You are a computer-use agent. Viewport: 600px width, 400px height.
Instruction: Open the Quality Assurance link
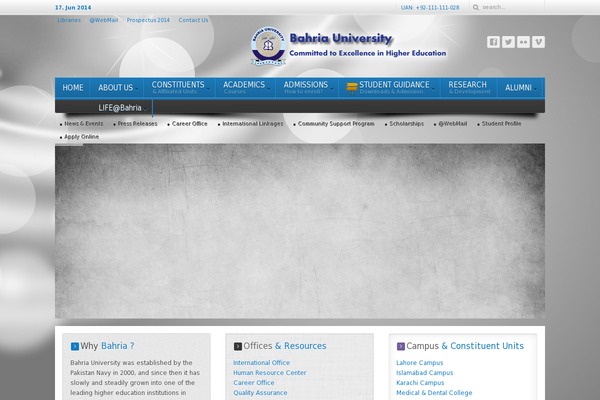260,392
